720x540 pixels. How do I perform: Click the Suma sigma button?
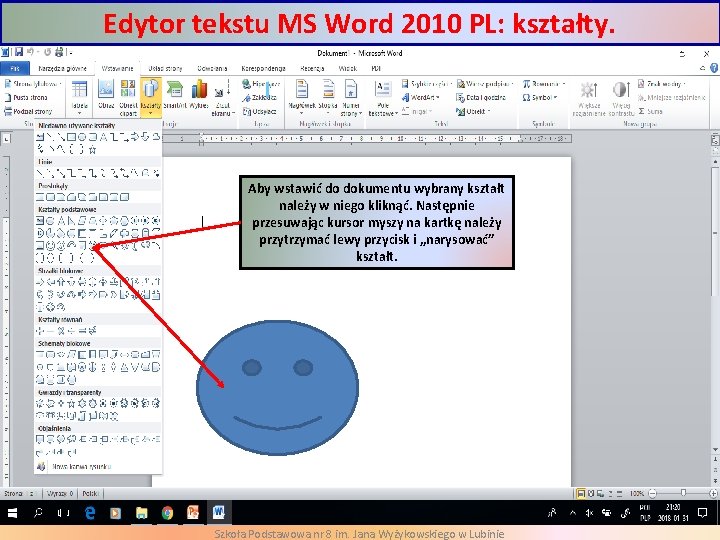(x=650, y=111)
